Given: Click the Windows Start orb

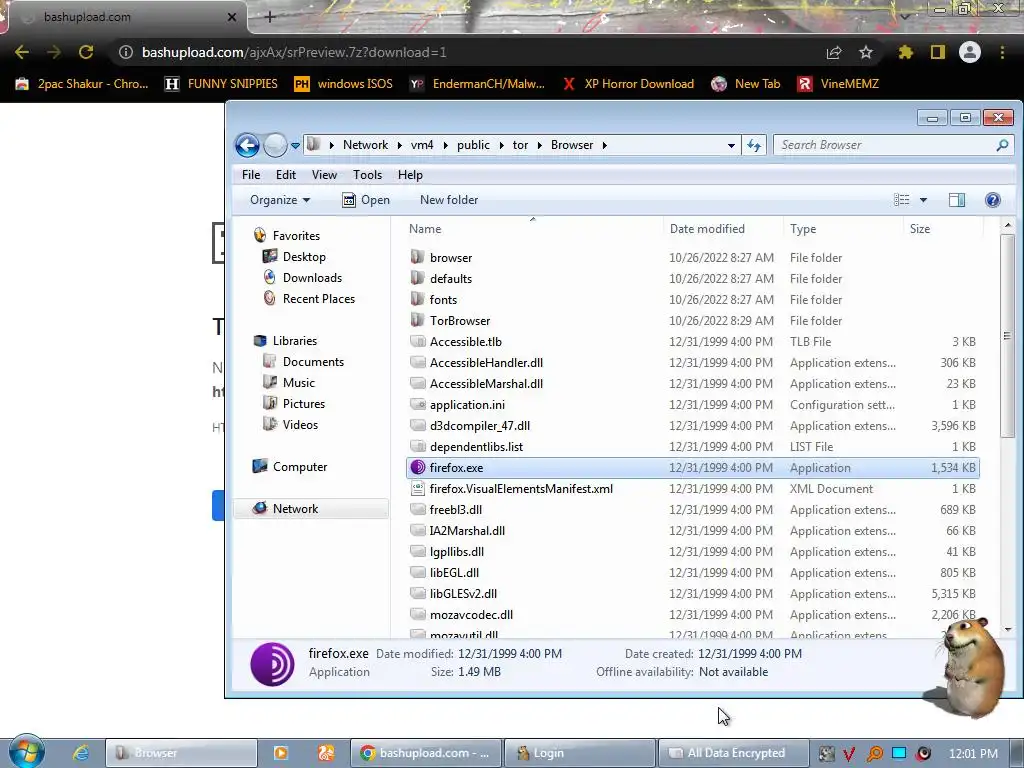Looking at the screenshot, I should click(x=27, y=752).
